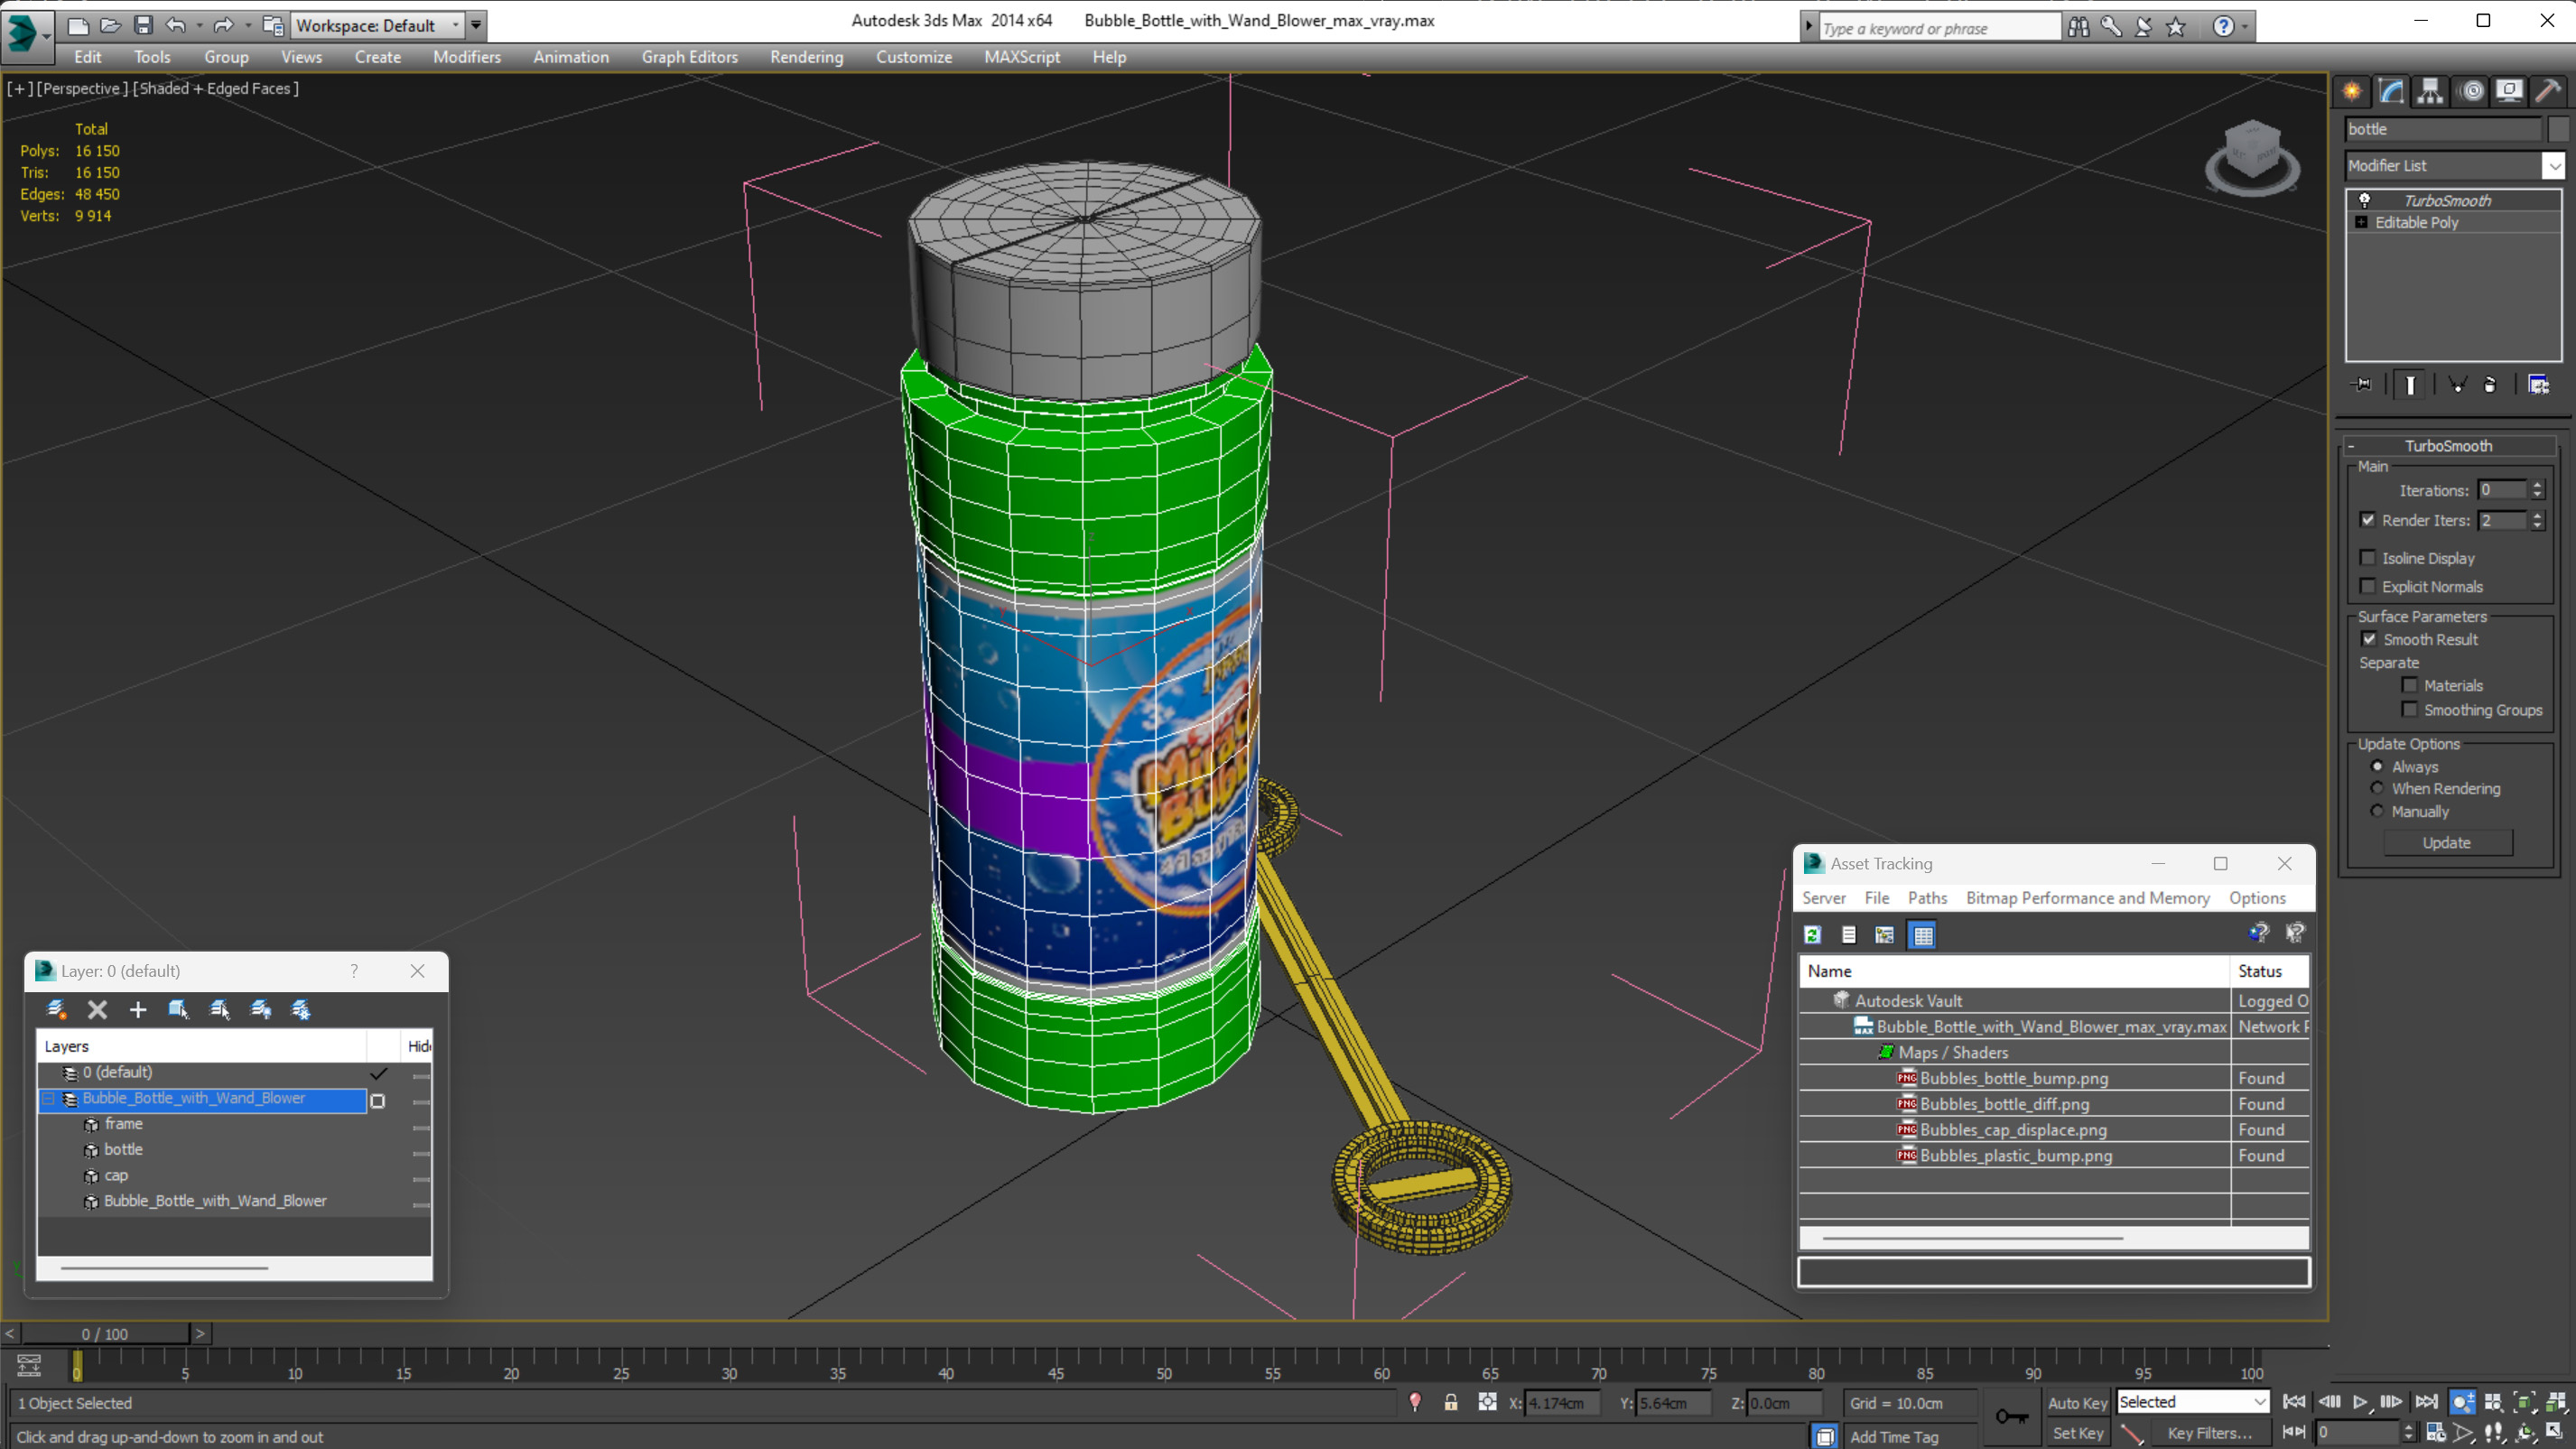Image resolution: width=2576 pixels, height=1449 pixels.
Task: Open the Modifiers menu
Action: (467, 57)
